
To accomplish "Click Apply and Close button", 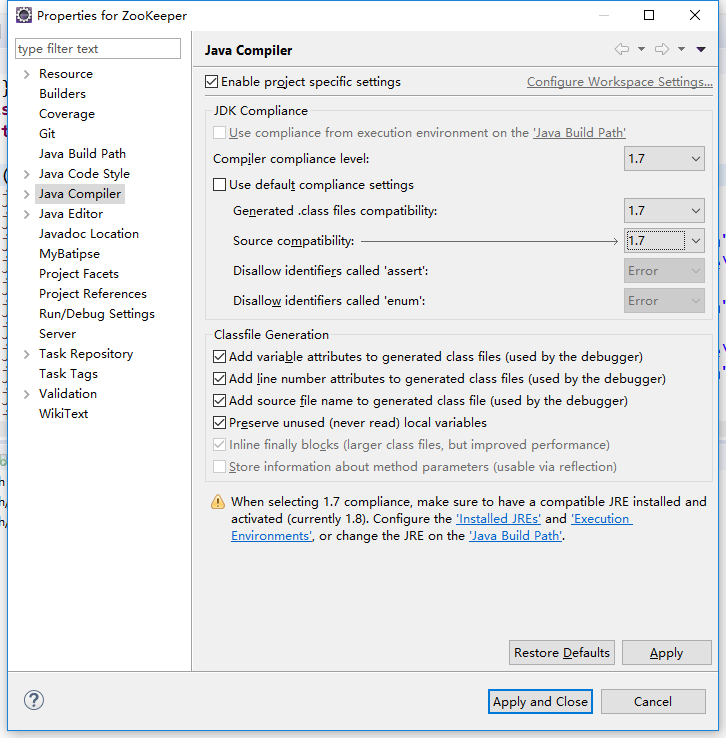I will click(x=540, y=702).
